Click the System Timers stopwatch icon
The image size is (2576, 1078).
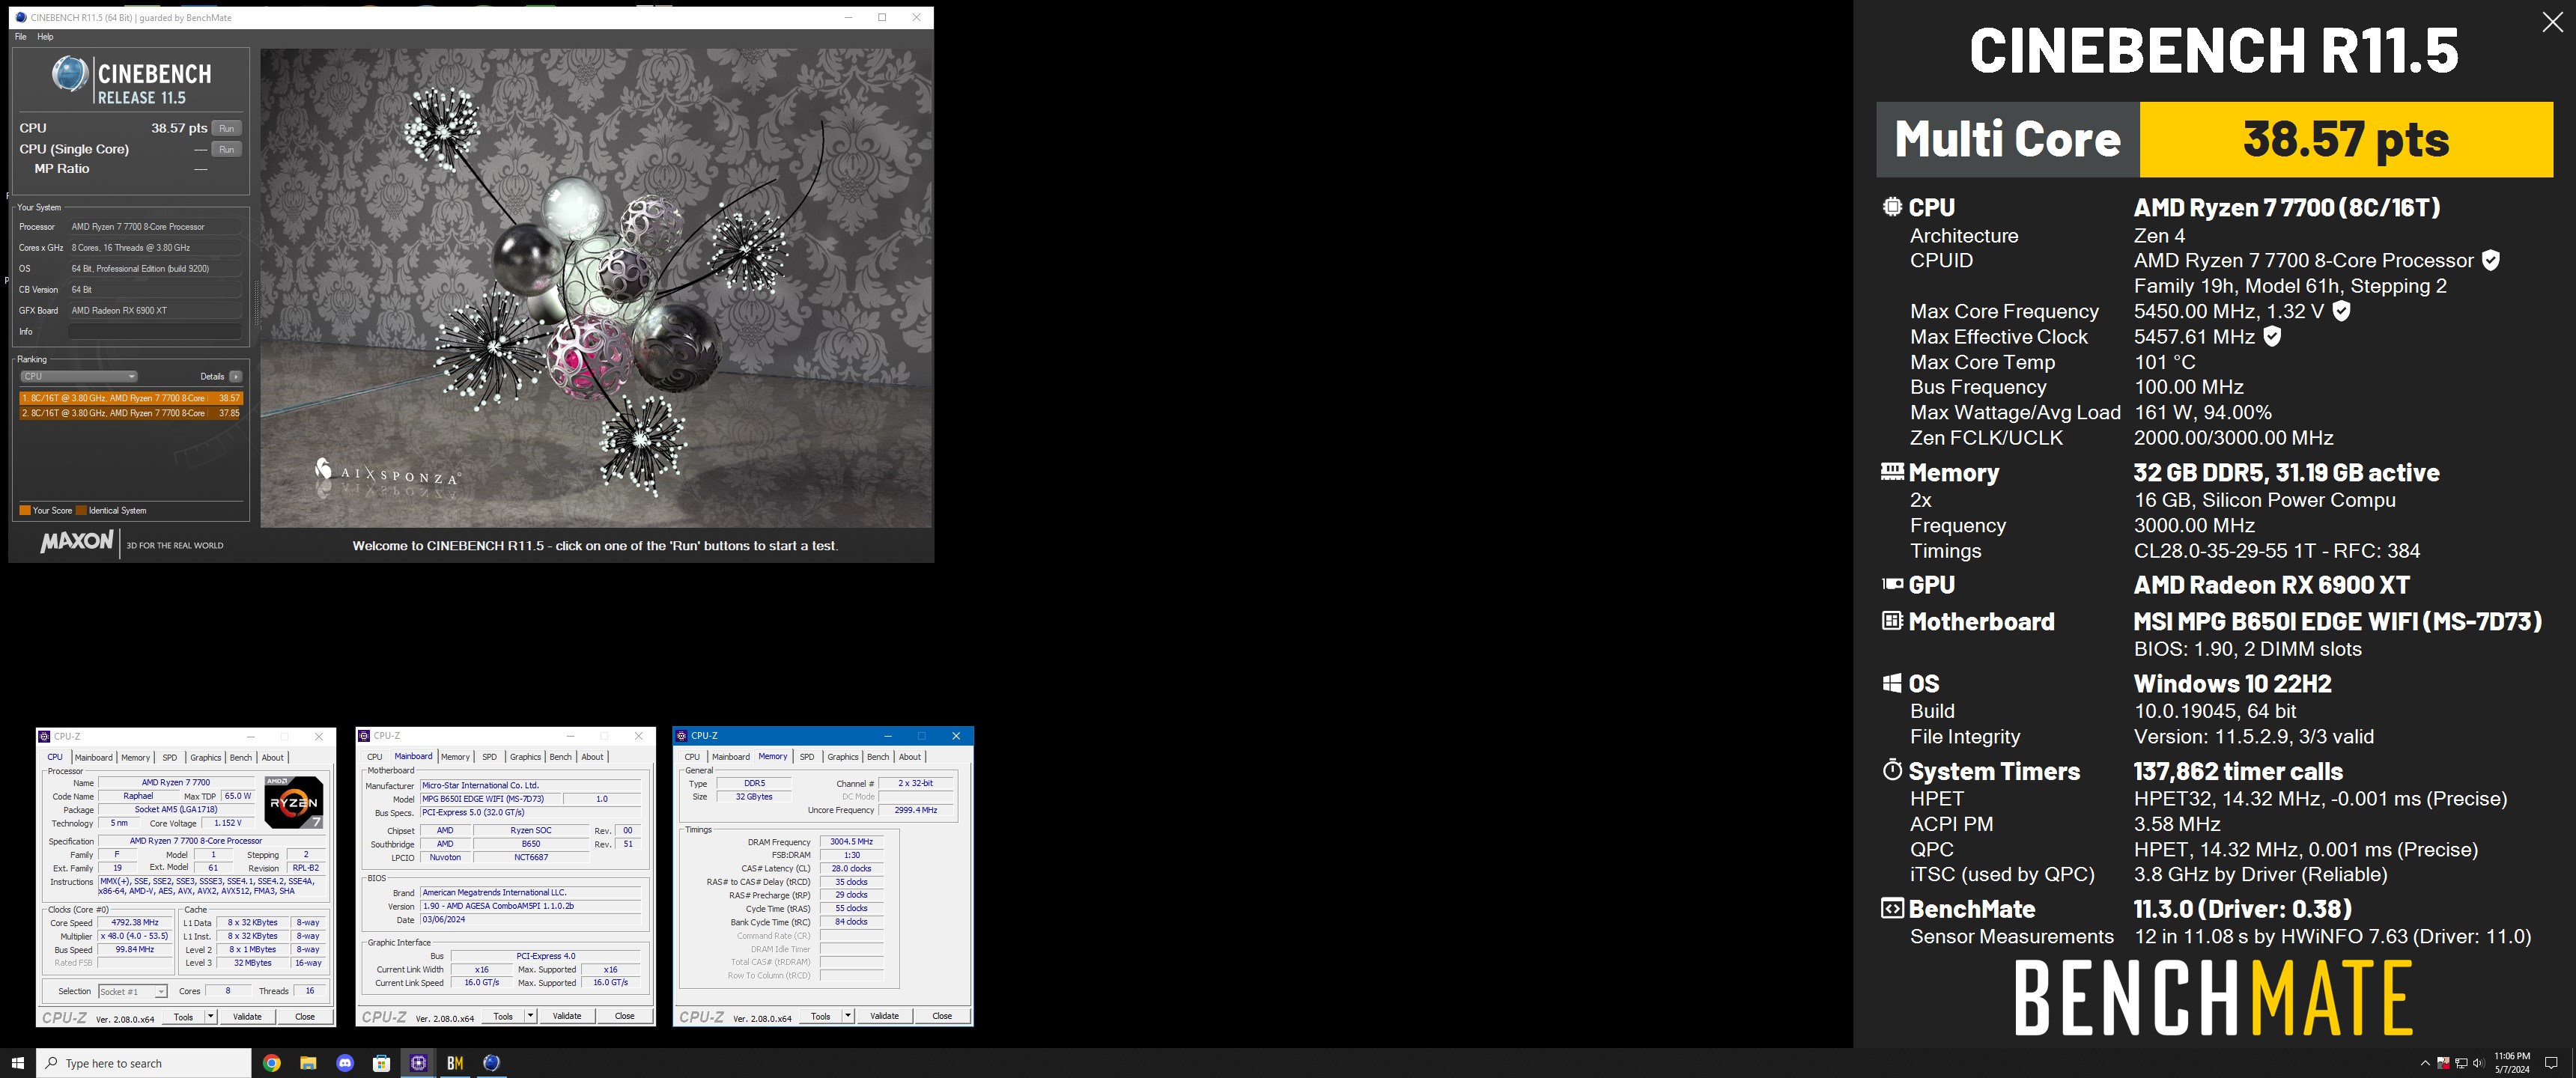[x=1892, y=770]
